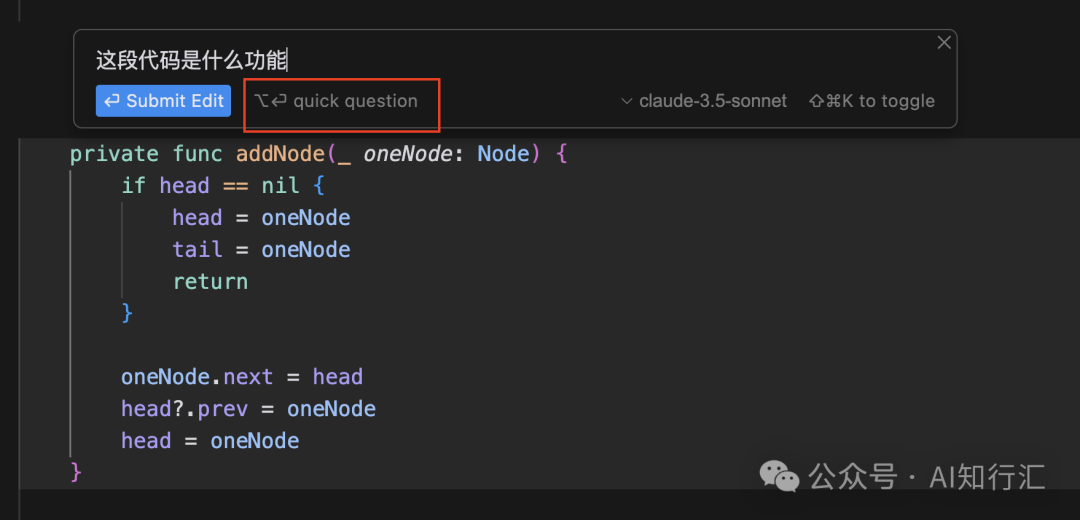This screenshot has width=1080, height=520.
Task: Click the return keyword
Action: [x=210, y=282]
